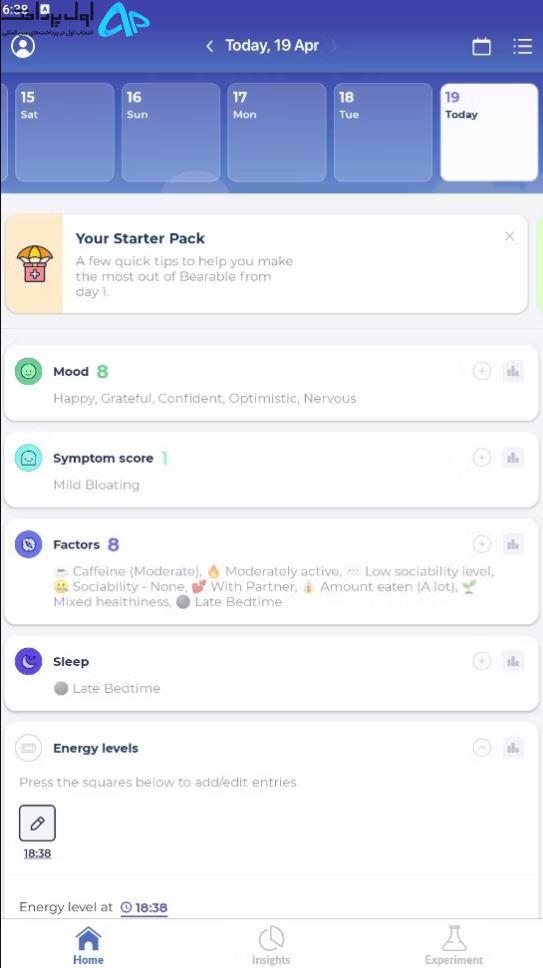
Task: Open the calendar view icon
Action: point(481,46)
